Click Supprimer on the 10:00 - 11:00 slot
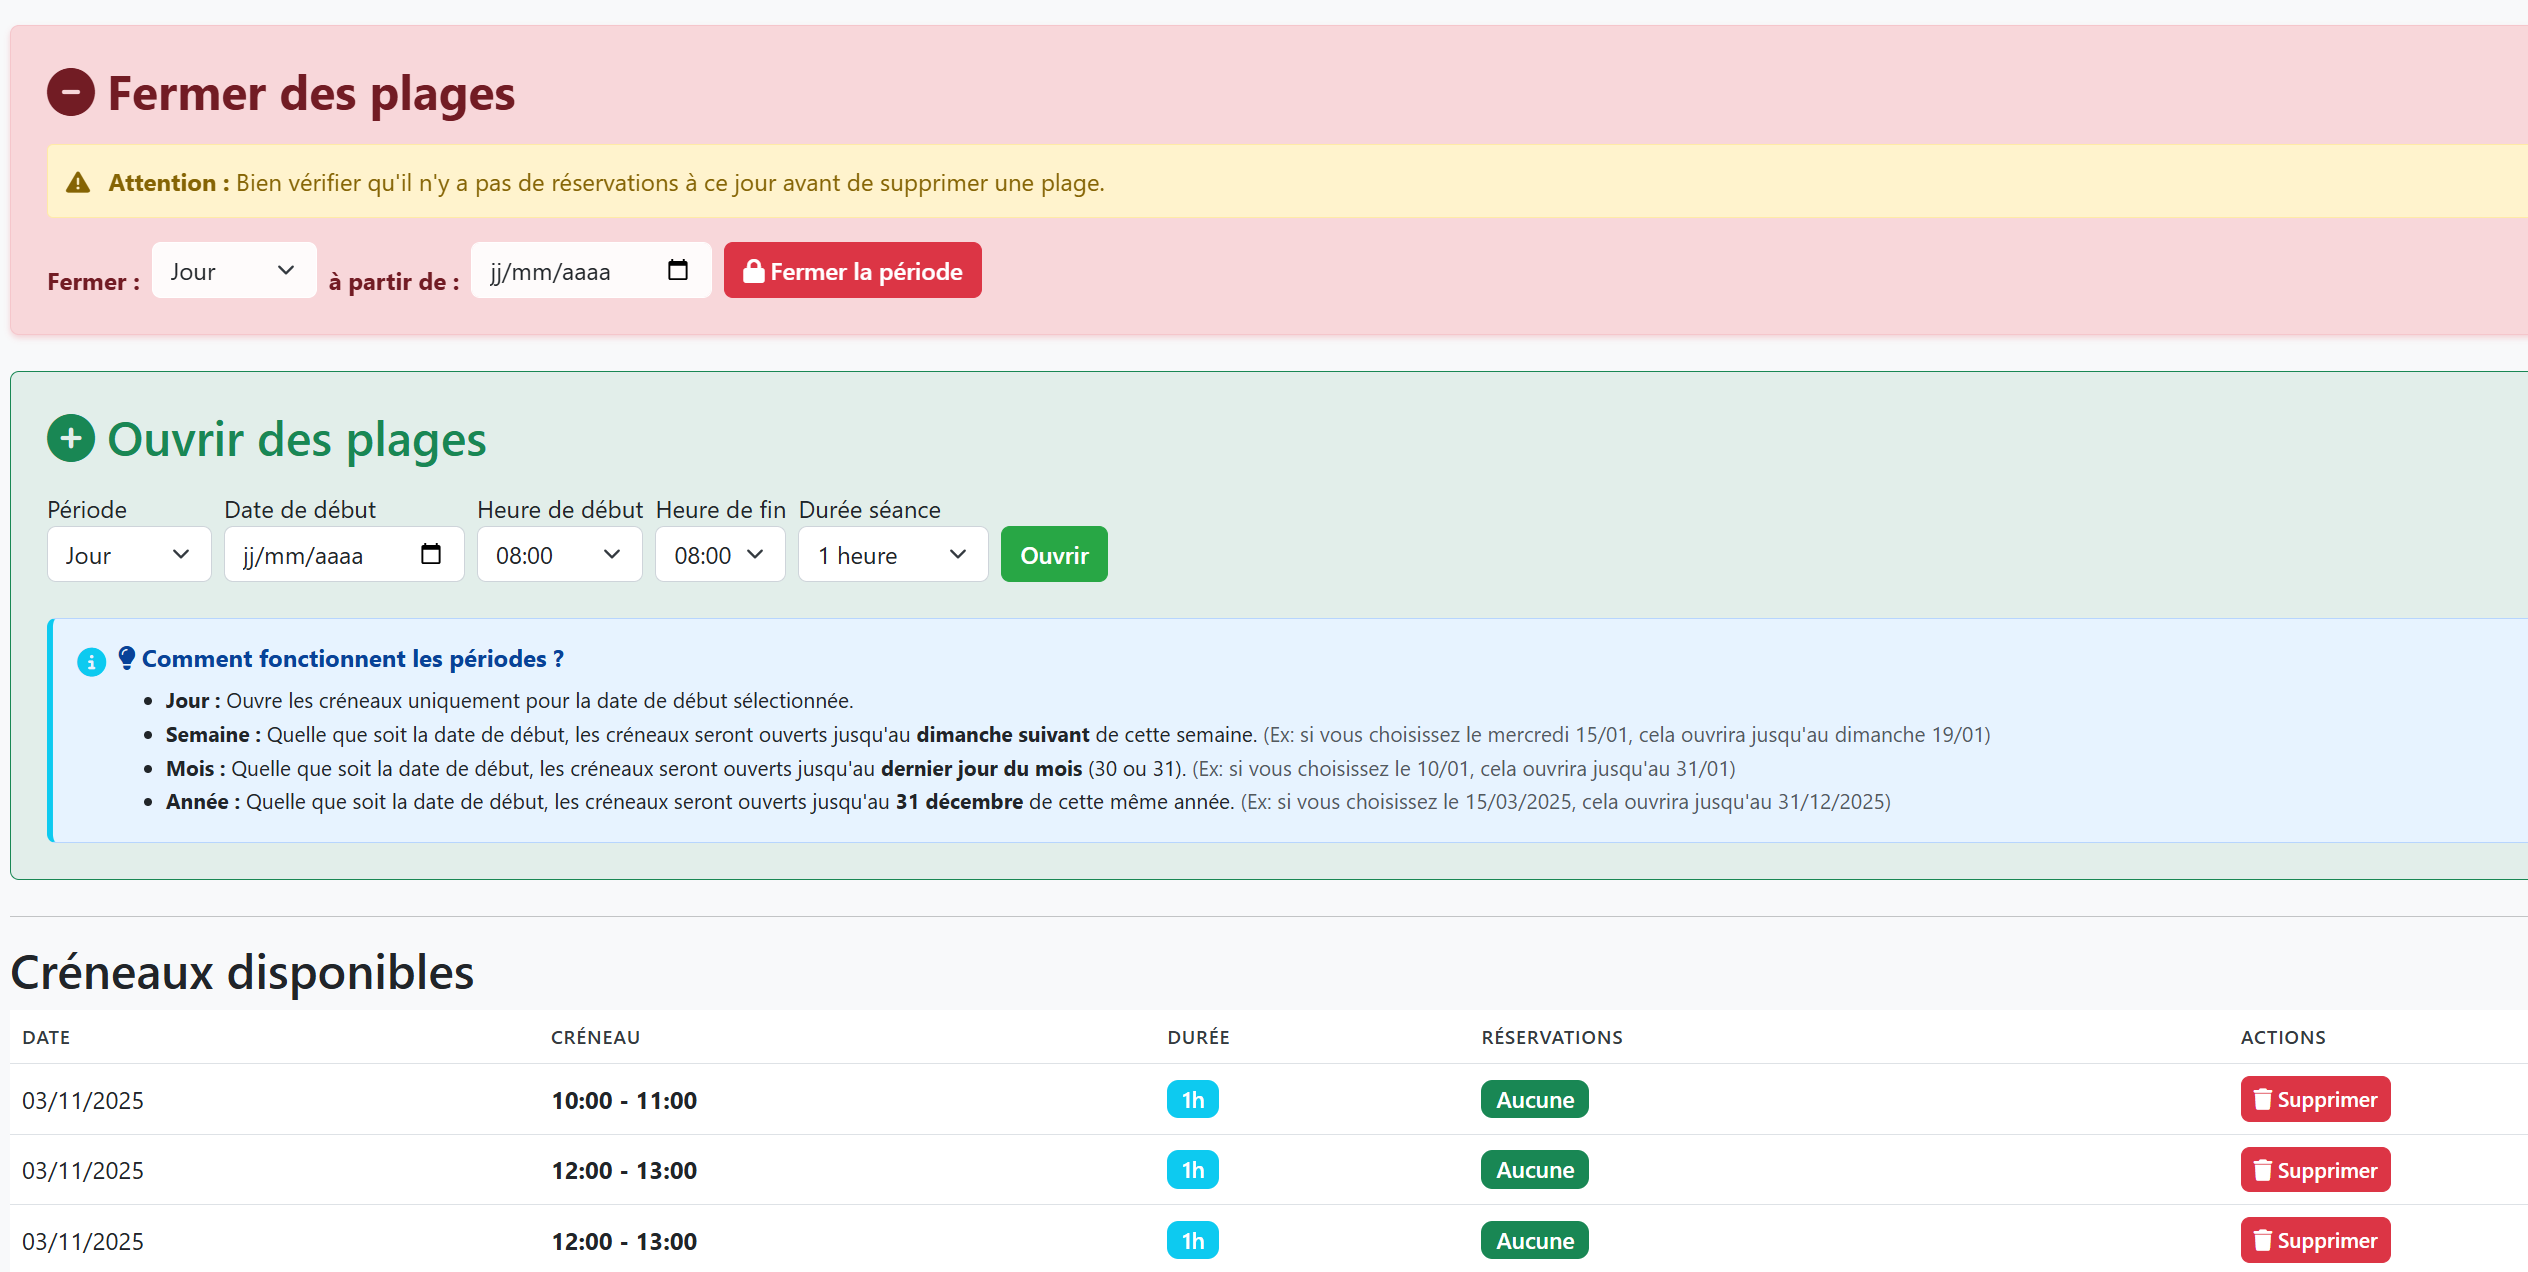 coord(2315,1099)
